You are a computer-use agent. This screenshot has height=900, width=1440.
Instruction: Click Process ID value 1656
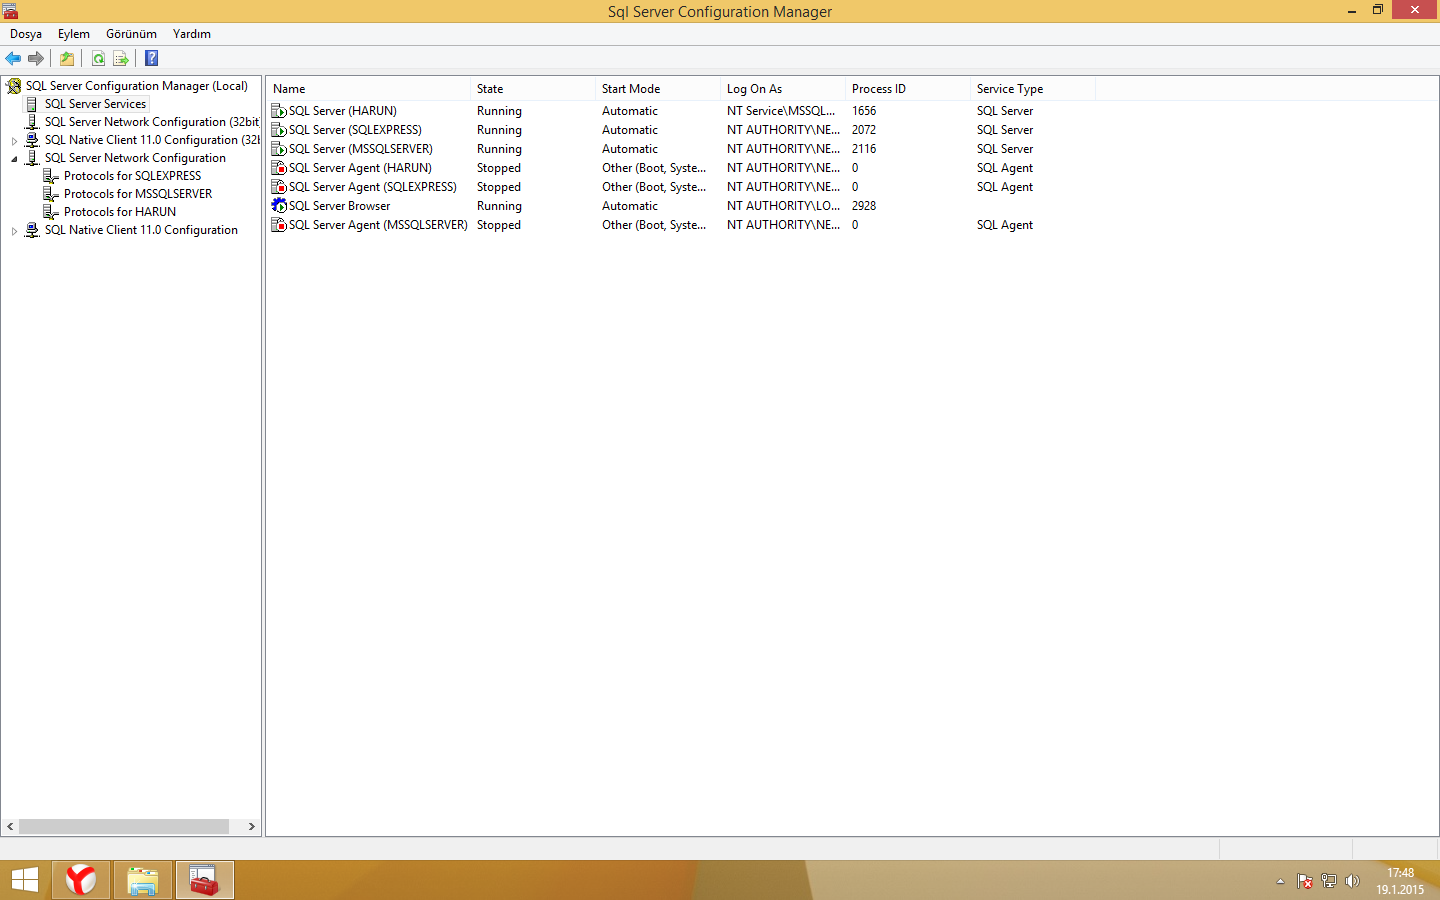pos(864,111)
